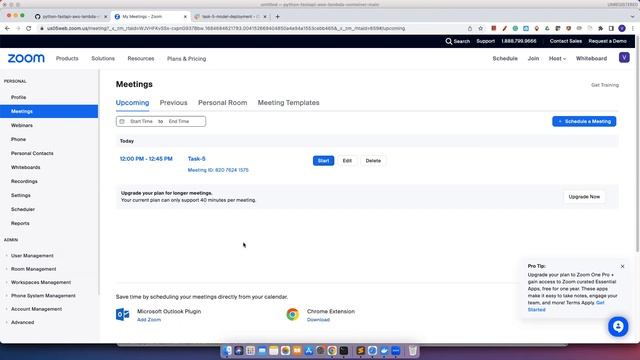Expand Phone System Management in sidebar
The width and height of the screenshot is (640, 360).
coord(43,296)
